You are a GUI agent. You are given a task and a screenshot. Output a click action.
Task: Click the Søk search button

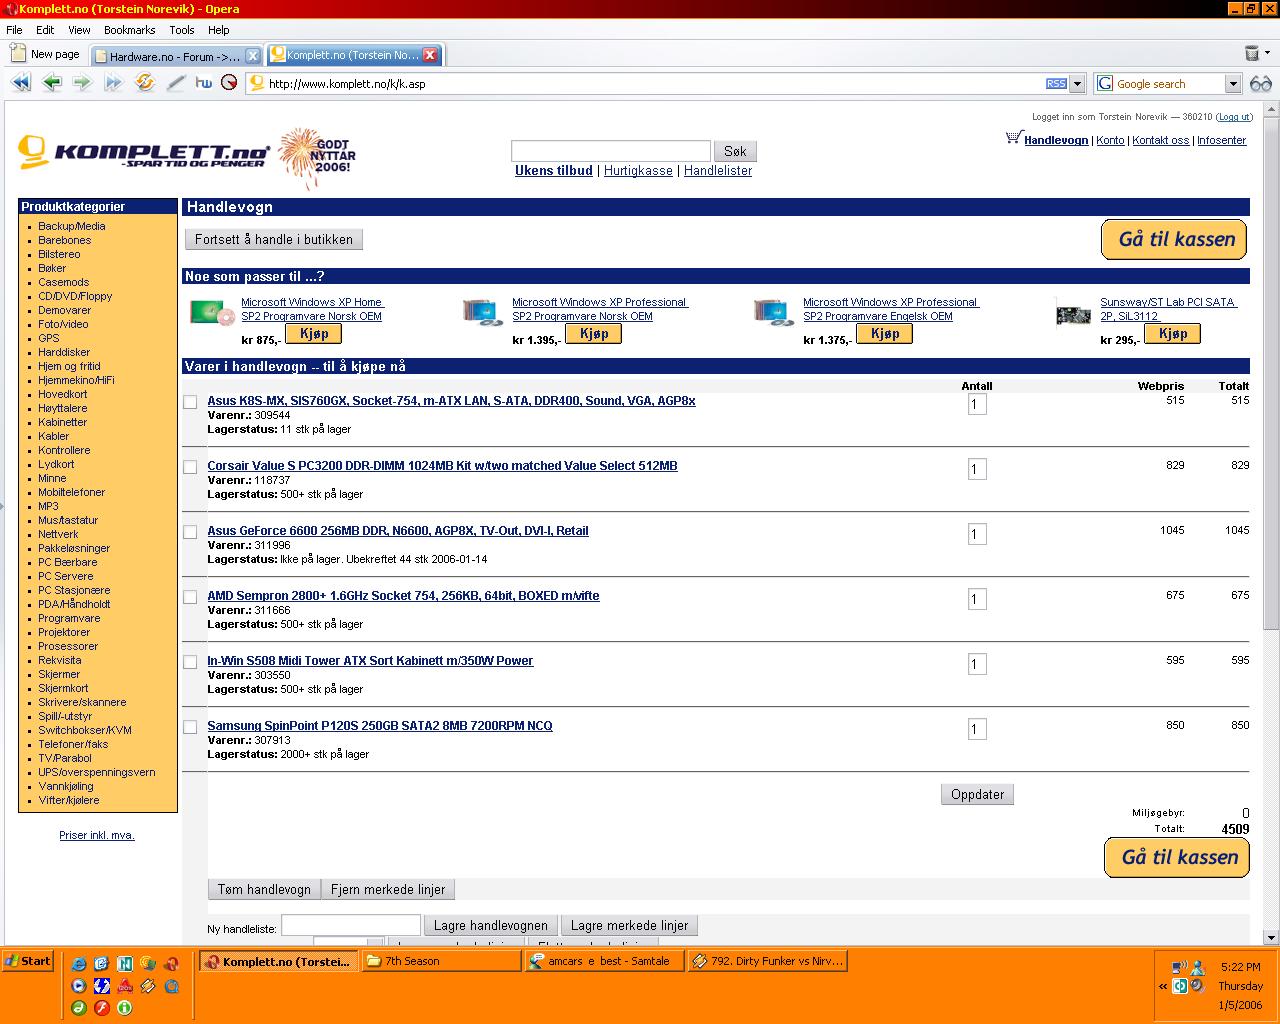point(735,151)
